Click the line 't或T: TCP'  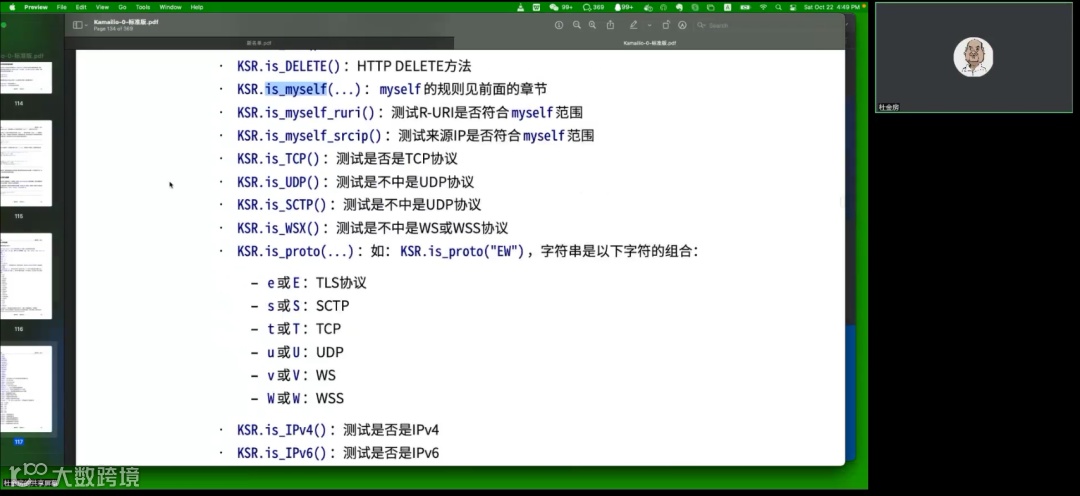304,329
